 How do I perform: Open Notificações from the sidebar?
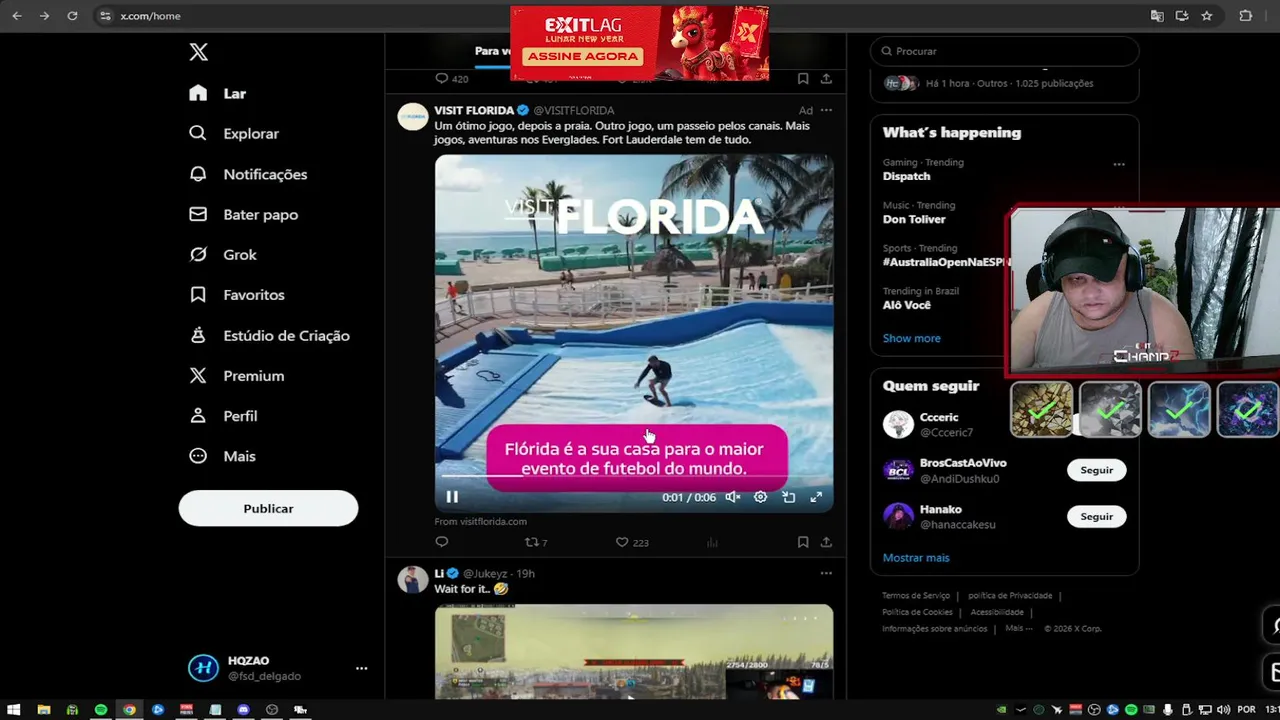(248, 174)
